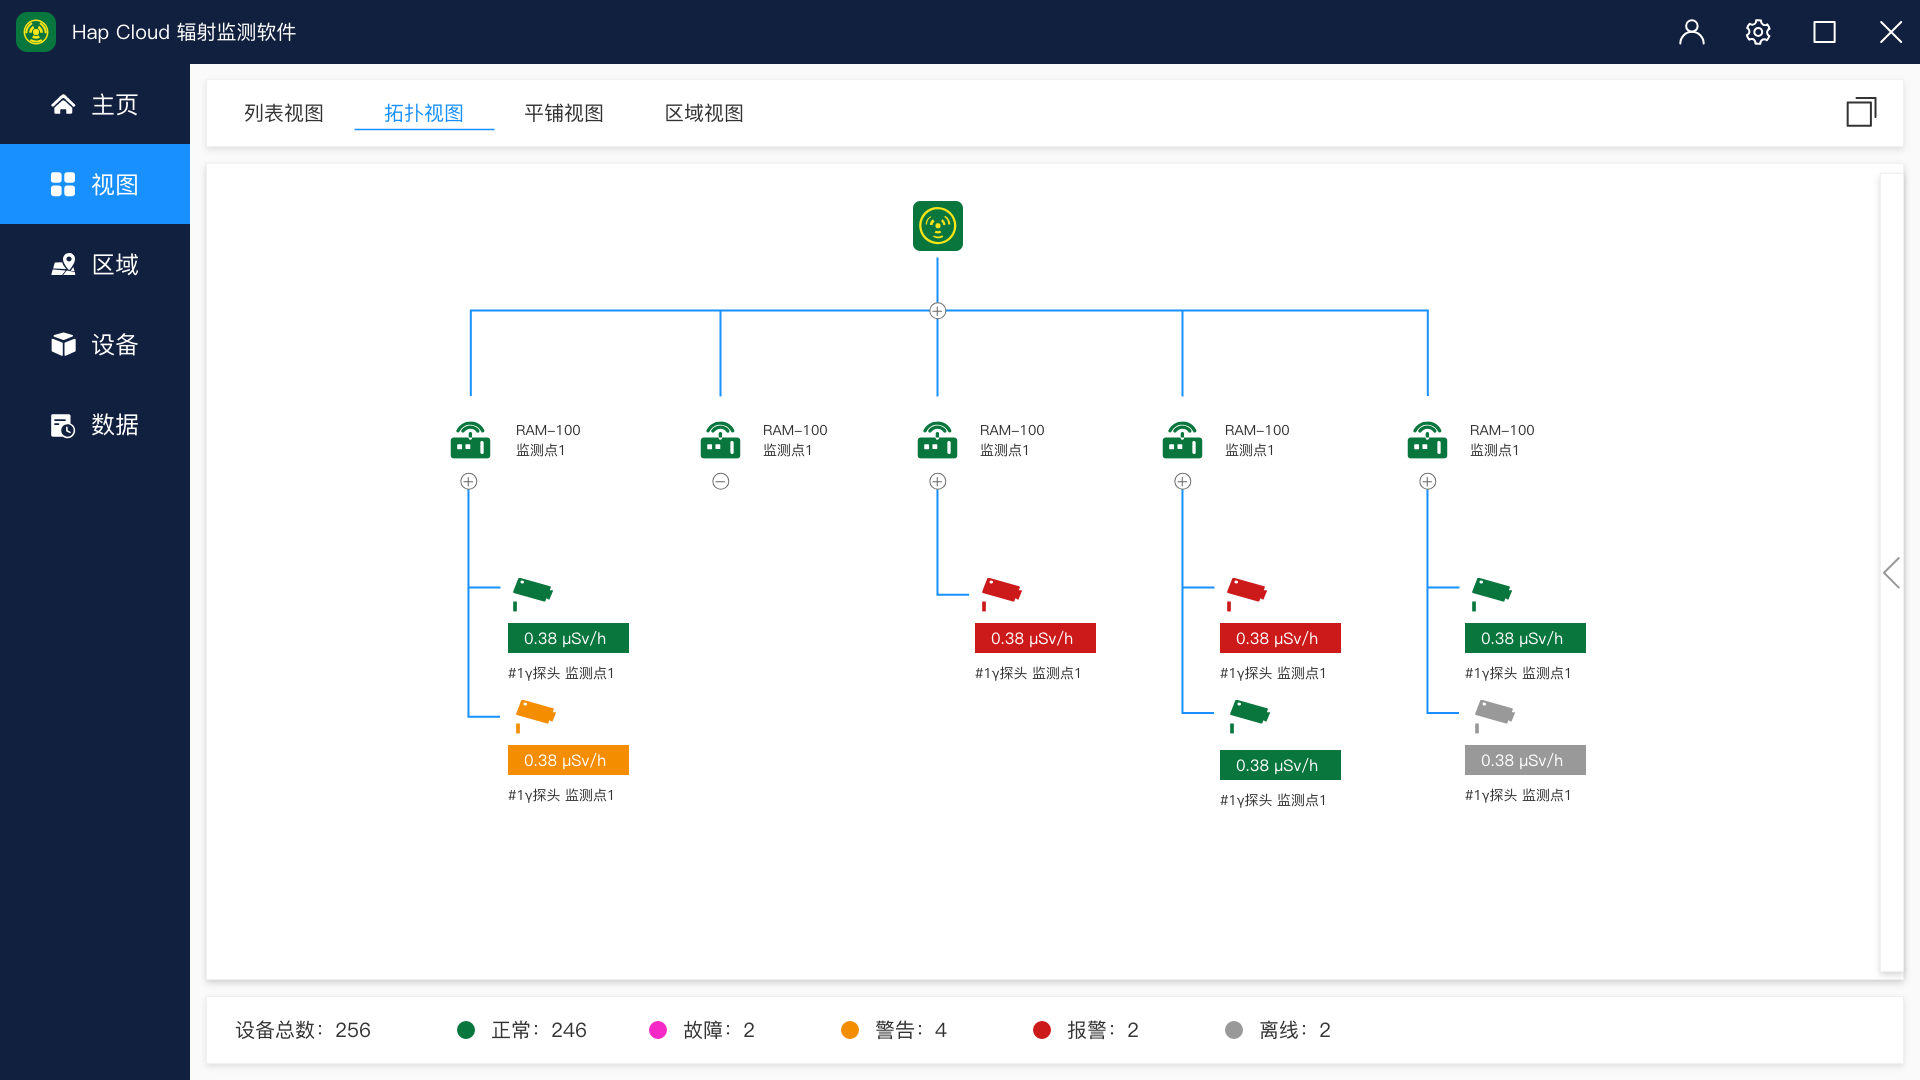Switch to 拓扑视图 tab
1920x1080 pixels.
[x=424, y=113]
